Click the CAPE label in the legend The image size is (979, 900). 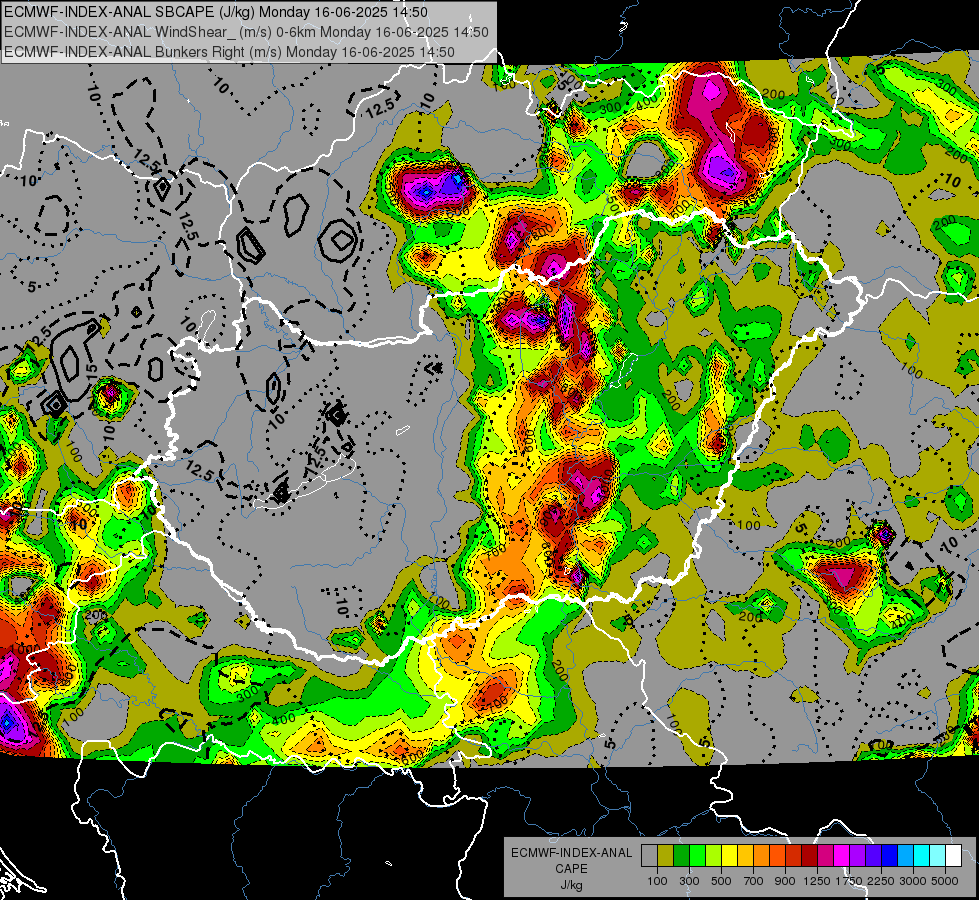pos(572,868)
